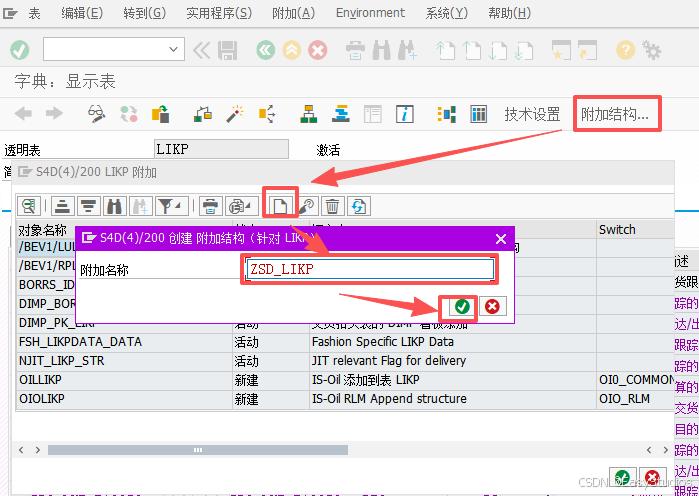Click the 技术设置 button
Image resolution: width=699 pixels, height=496 pixels.
pos(532,115)
